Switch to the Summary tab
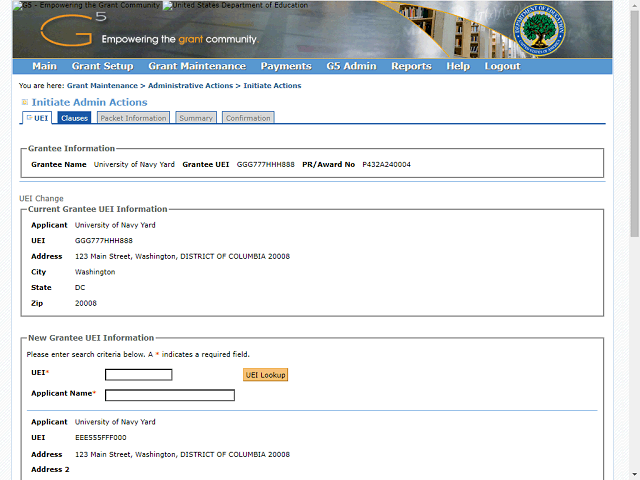The height and width of the screenshot is (480, 640). tap(196, 118)
